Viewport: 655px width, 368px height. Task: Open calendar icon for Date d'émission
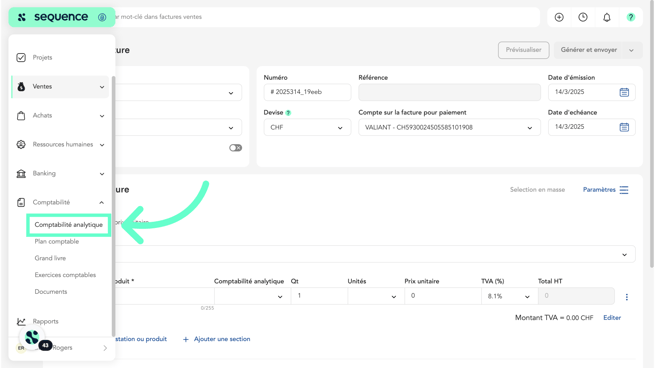pos(624,92)
